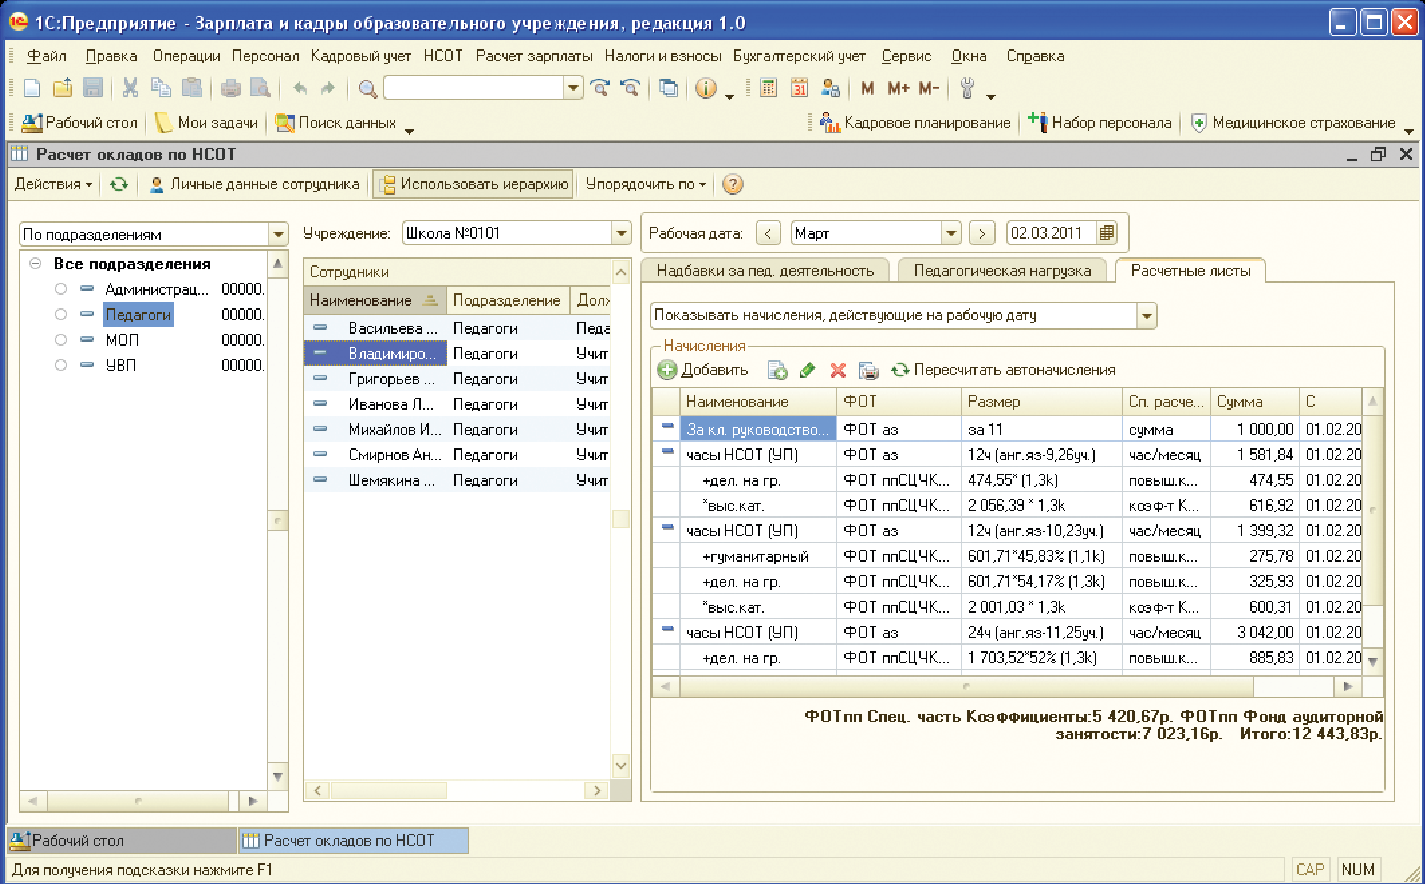Open the Сервис menu
This screenshot has height=884, width=1425.
point(907,56)
